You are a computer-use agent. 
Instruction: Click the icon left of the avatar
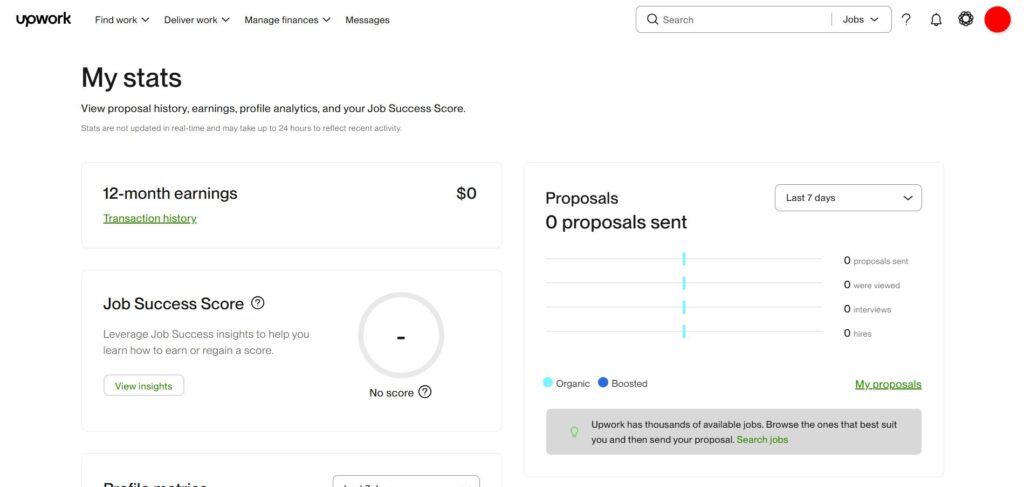tap(965, 19)
